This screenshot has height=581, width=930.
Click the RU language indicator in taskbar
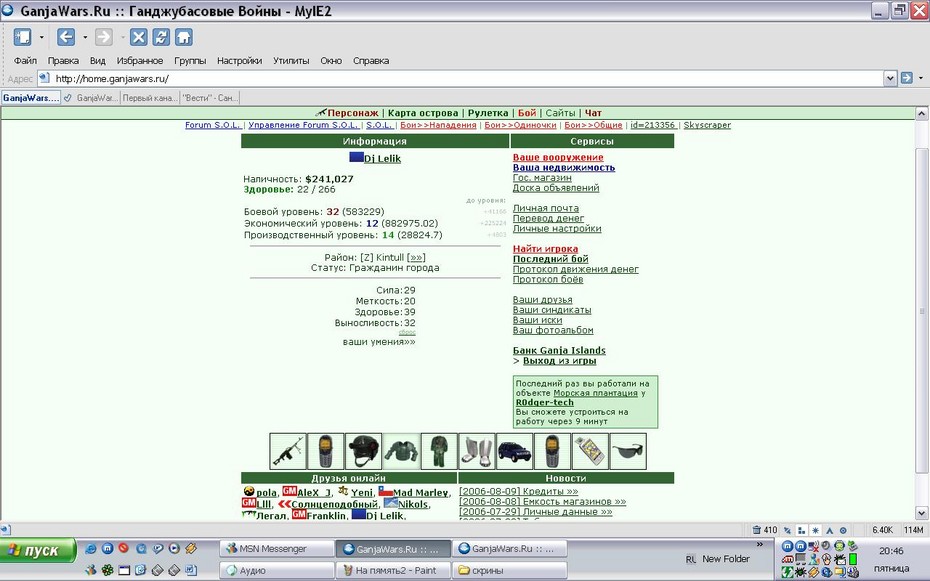coord(690,559)
